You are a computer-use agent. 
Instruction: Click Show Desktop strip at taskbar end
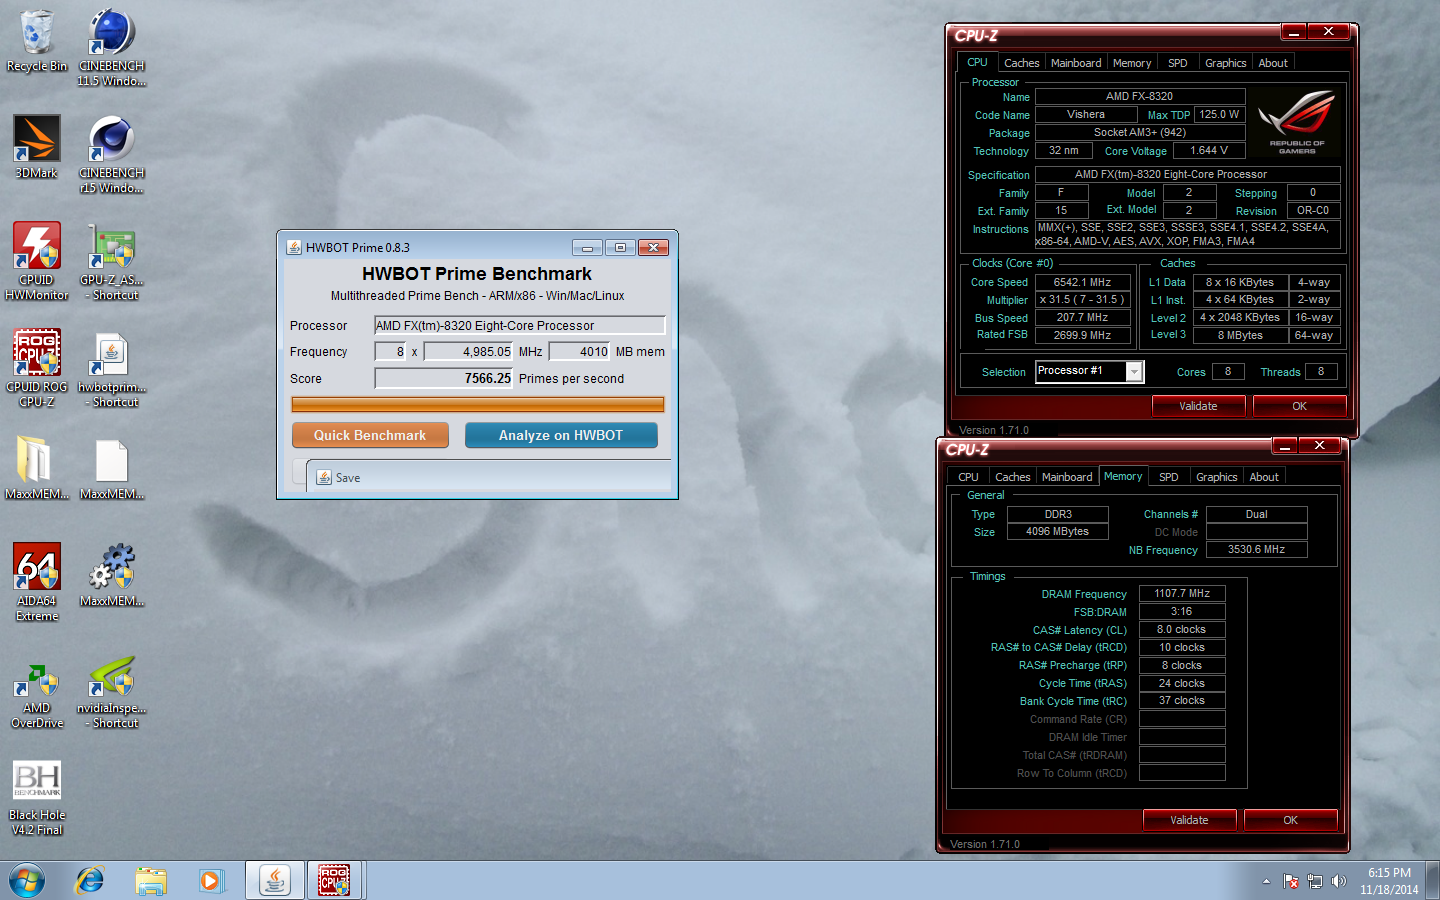(1433, 880)
